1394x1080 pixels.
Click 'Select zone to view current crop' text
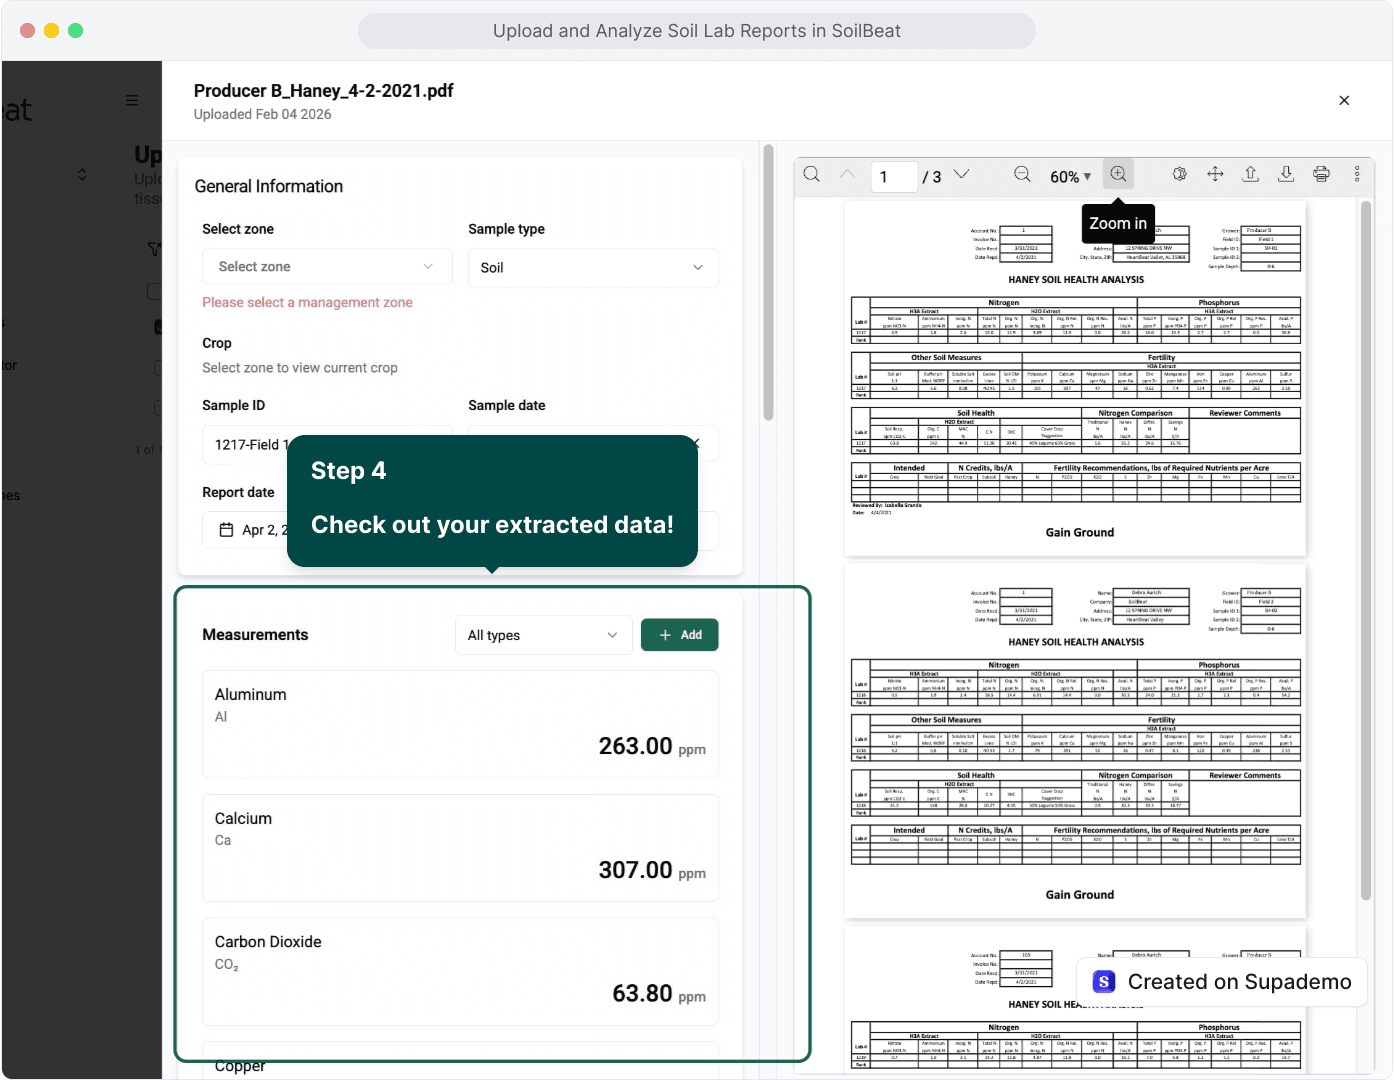[300, 368]
